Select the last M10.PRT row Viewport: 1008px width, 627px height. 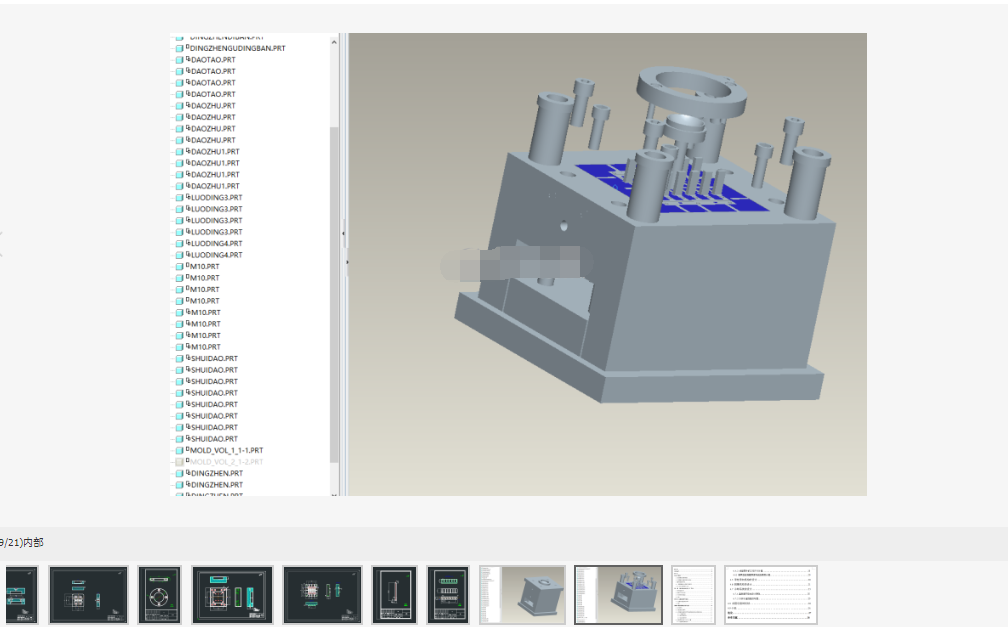[205, 347]
